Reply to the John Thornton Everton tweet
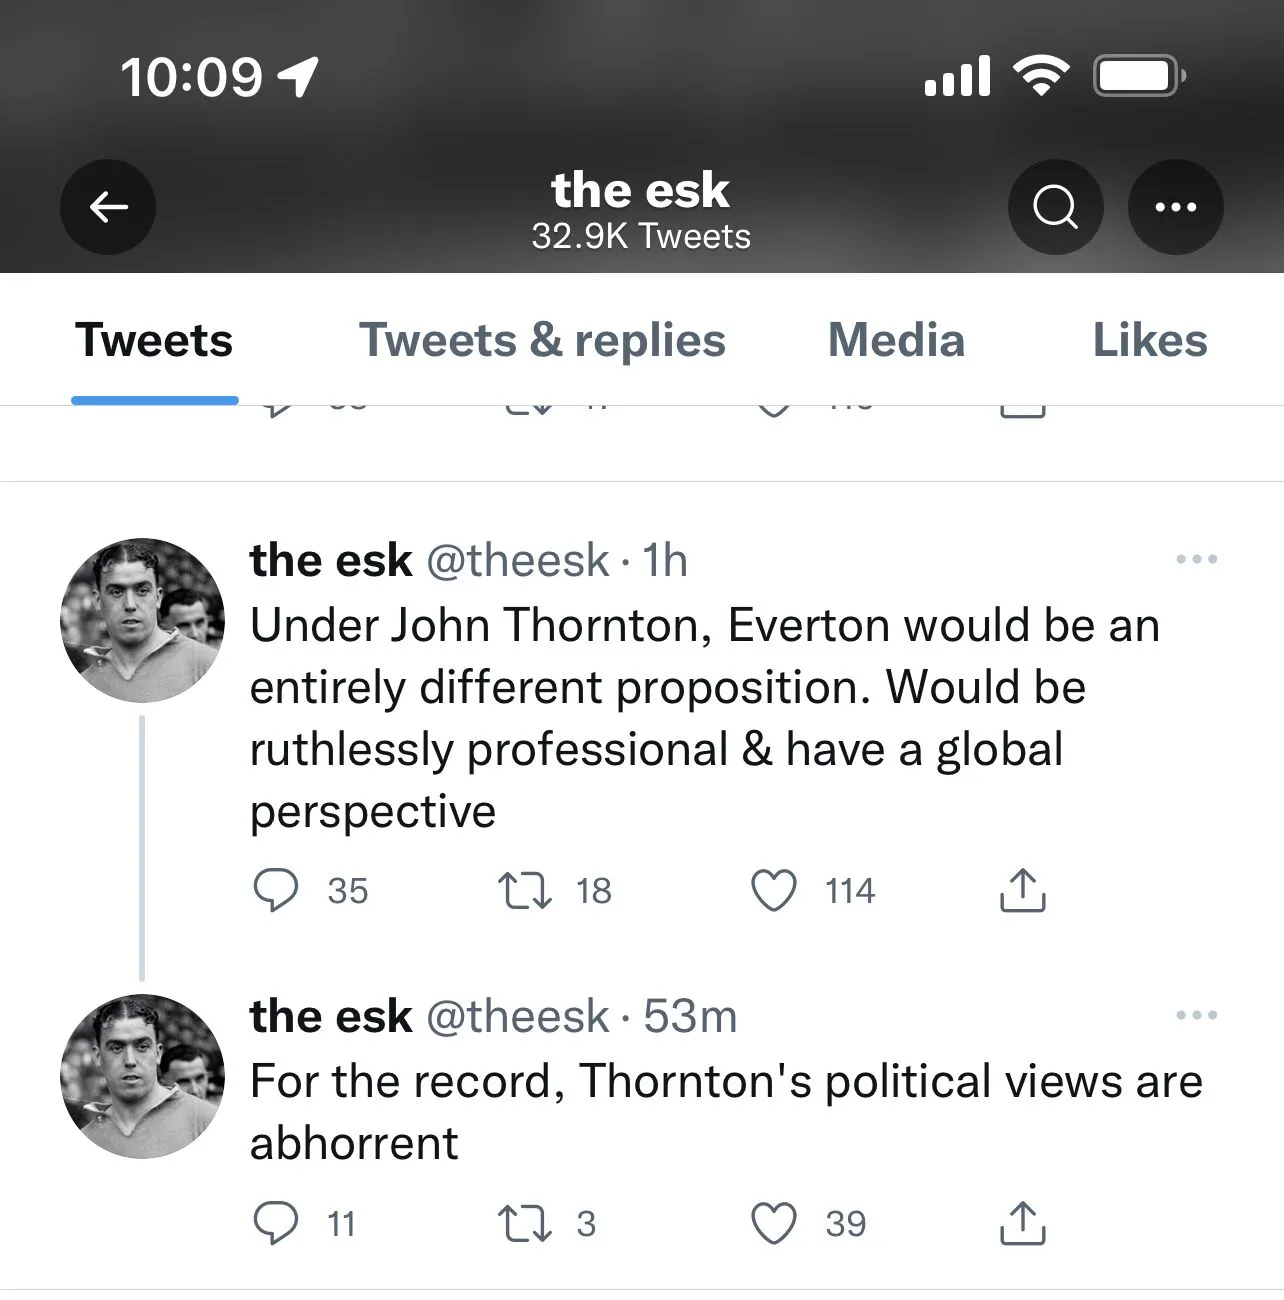Image resolution: width=1284 pixels, height=1300 pixels. point(275,890)
